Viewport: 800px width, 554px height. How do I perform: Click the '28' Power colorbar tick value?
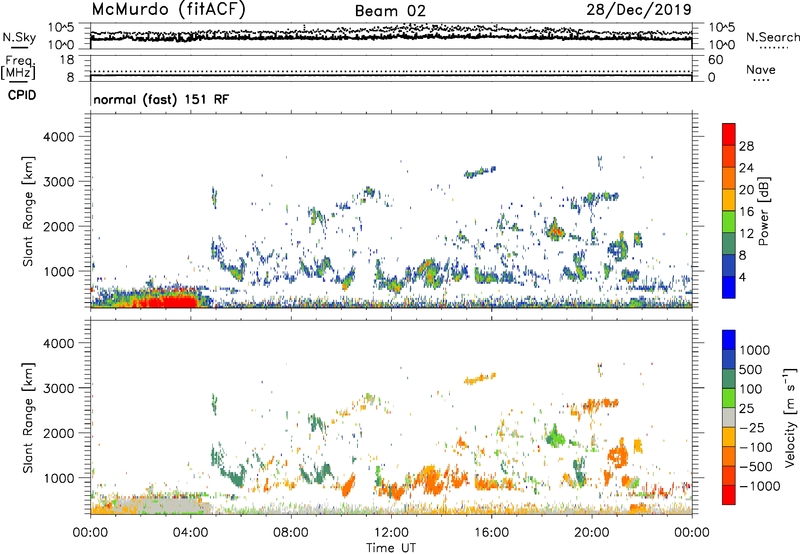coord(746,146)
